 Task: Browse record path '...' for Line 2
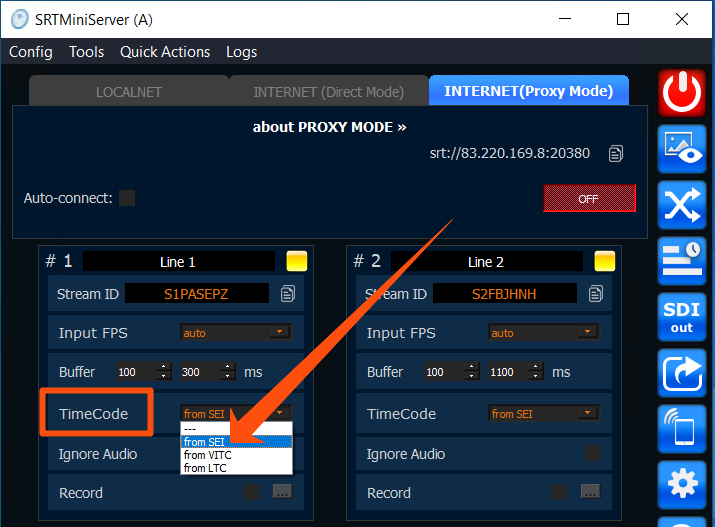[x=590, y=491]
